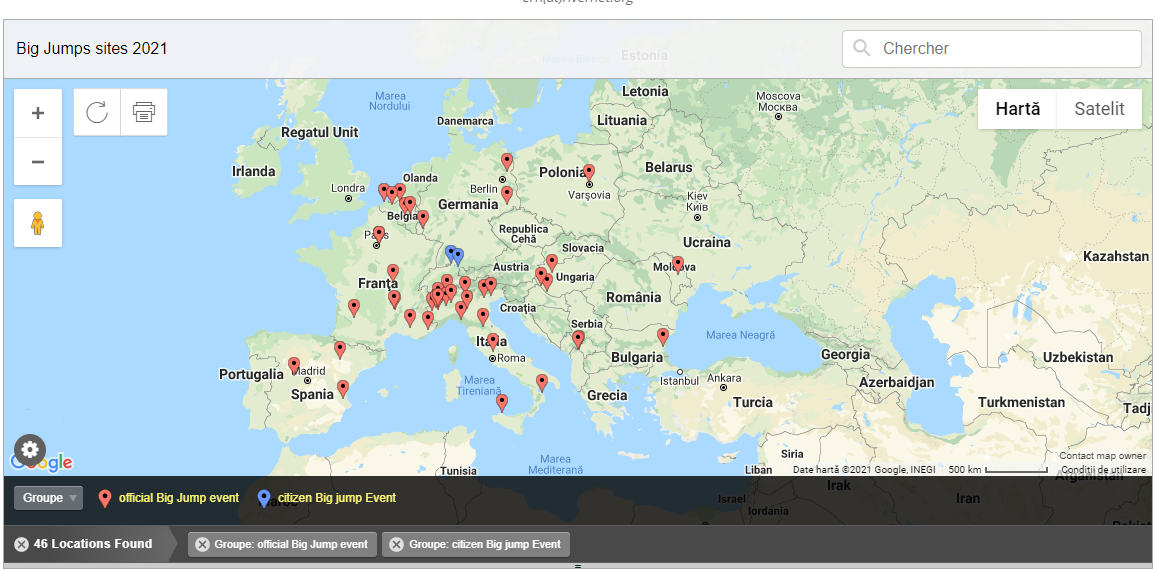The image size is (1157, 570).
Task: Click the Kazahstan country label
Action: pos(1116,256)
